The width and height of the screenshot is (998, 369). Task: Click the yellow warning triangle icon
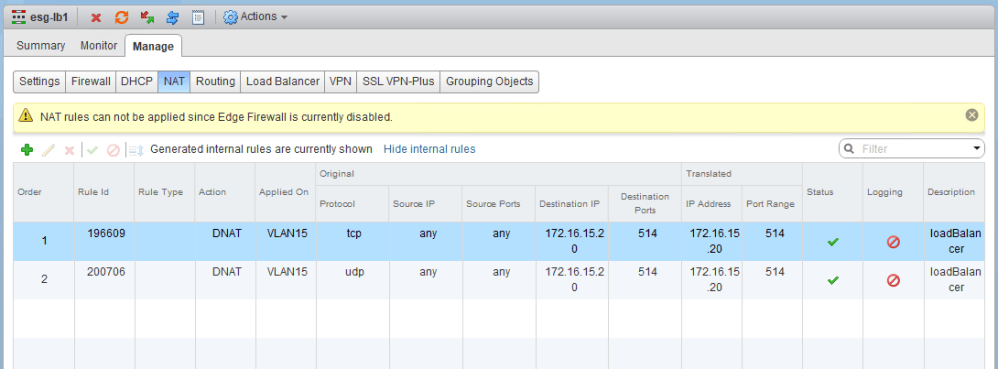(25, 116)
